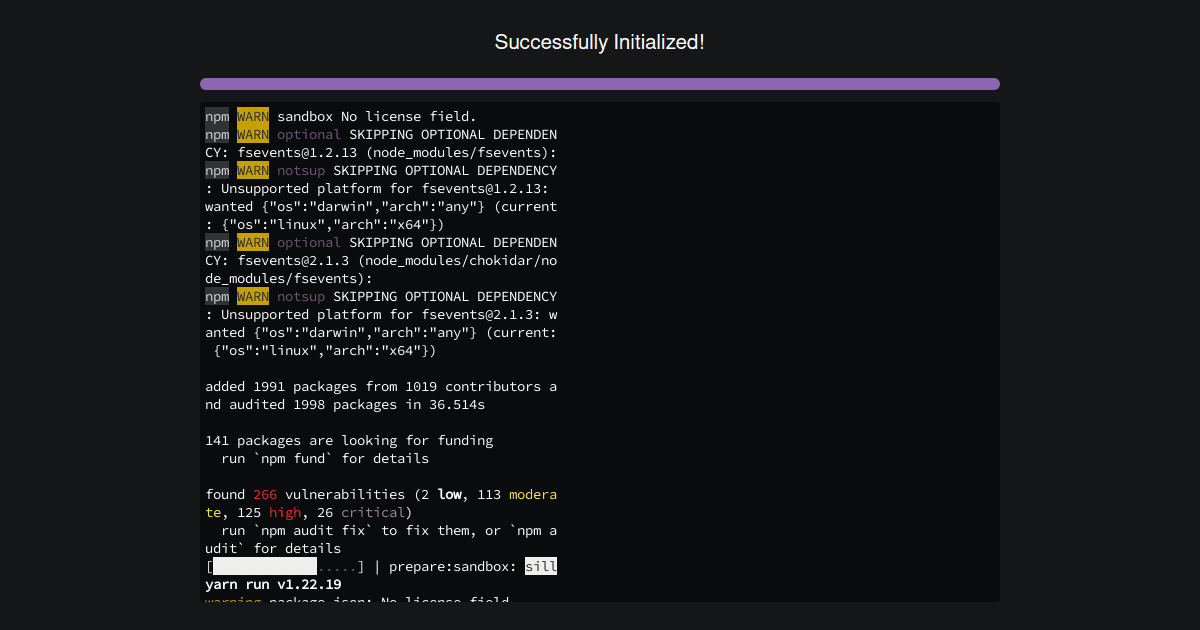Click the "266" vulnerabilities count

(x=265, y=494)
